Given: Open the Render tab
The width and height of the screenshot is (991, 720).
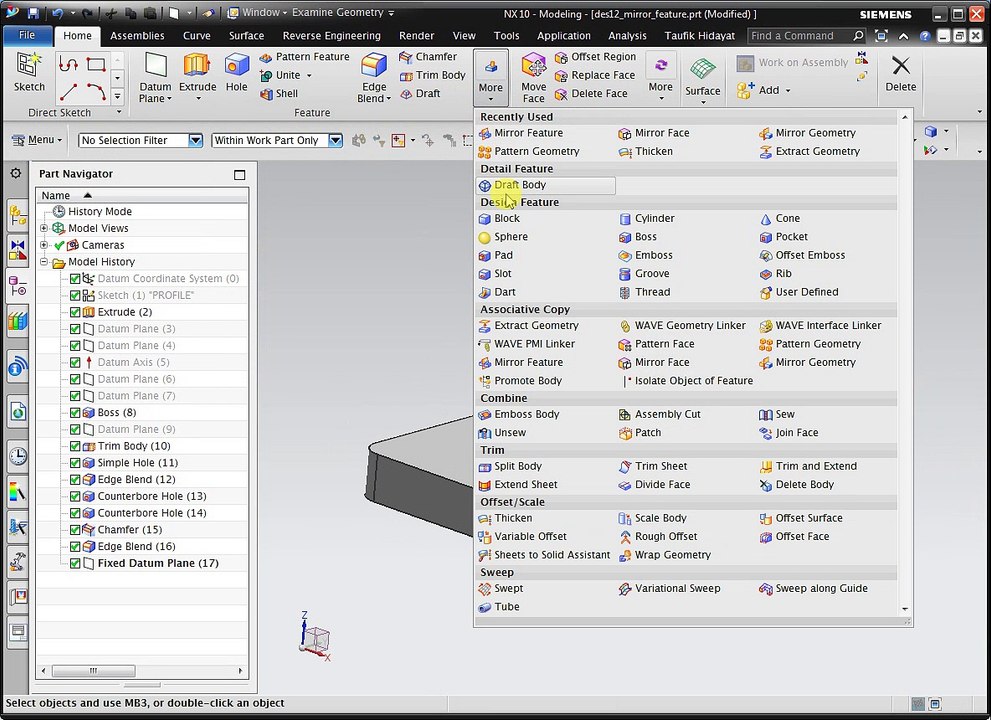Looking at the screenshot, I should click(x=416, y=36).
